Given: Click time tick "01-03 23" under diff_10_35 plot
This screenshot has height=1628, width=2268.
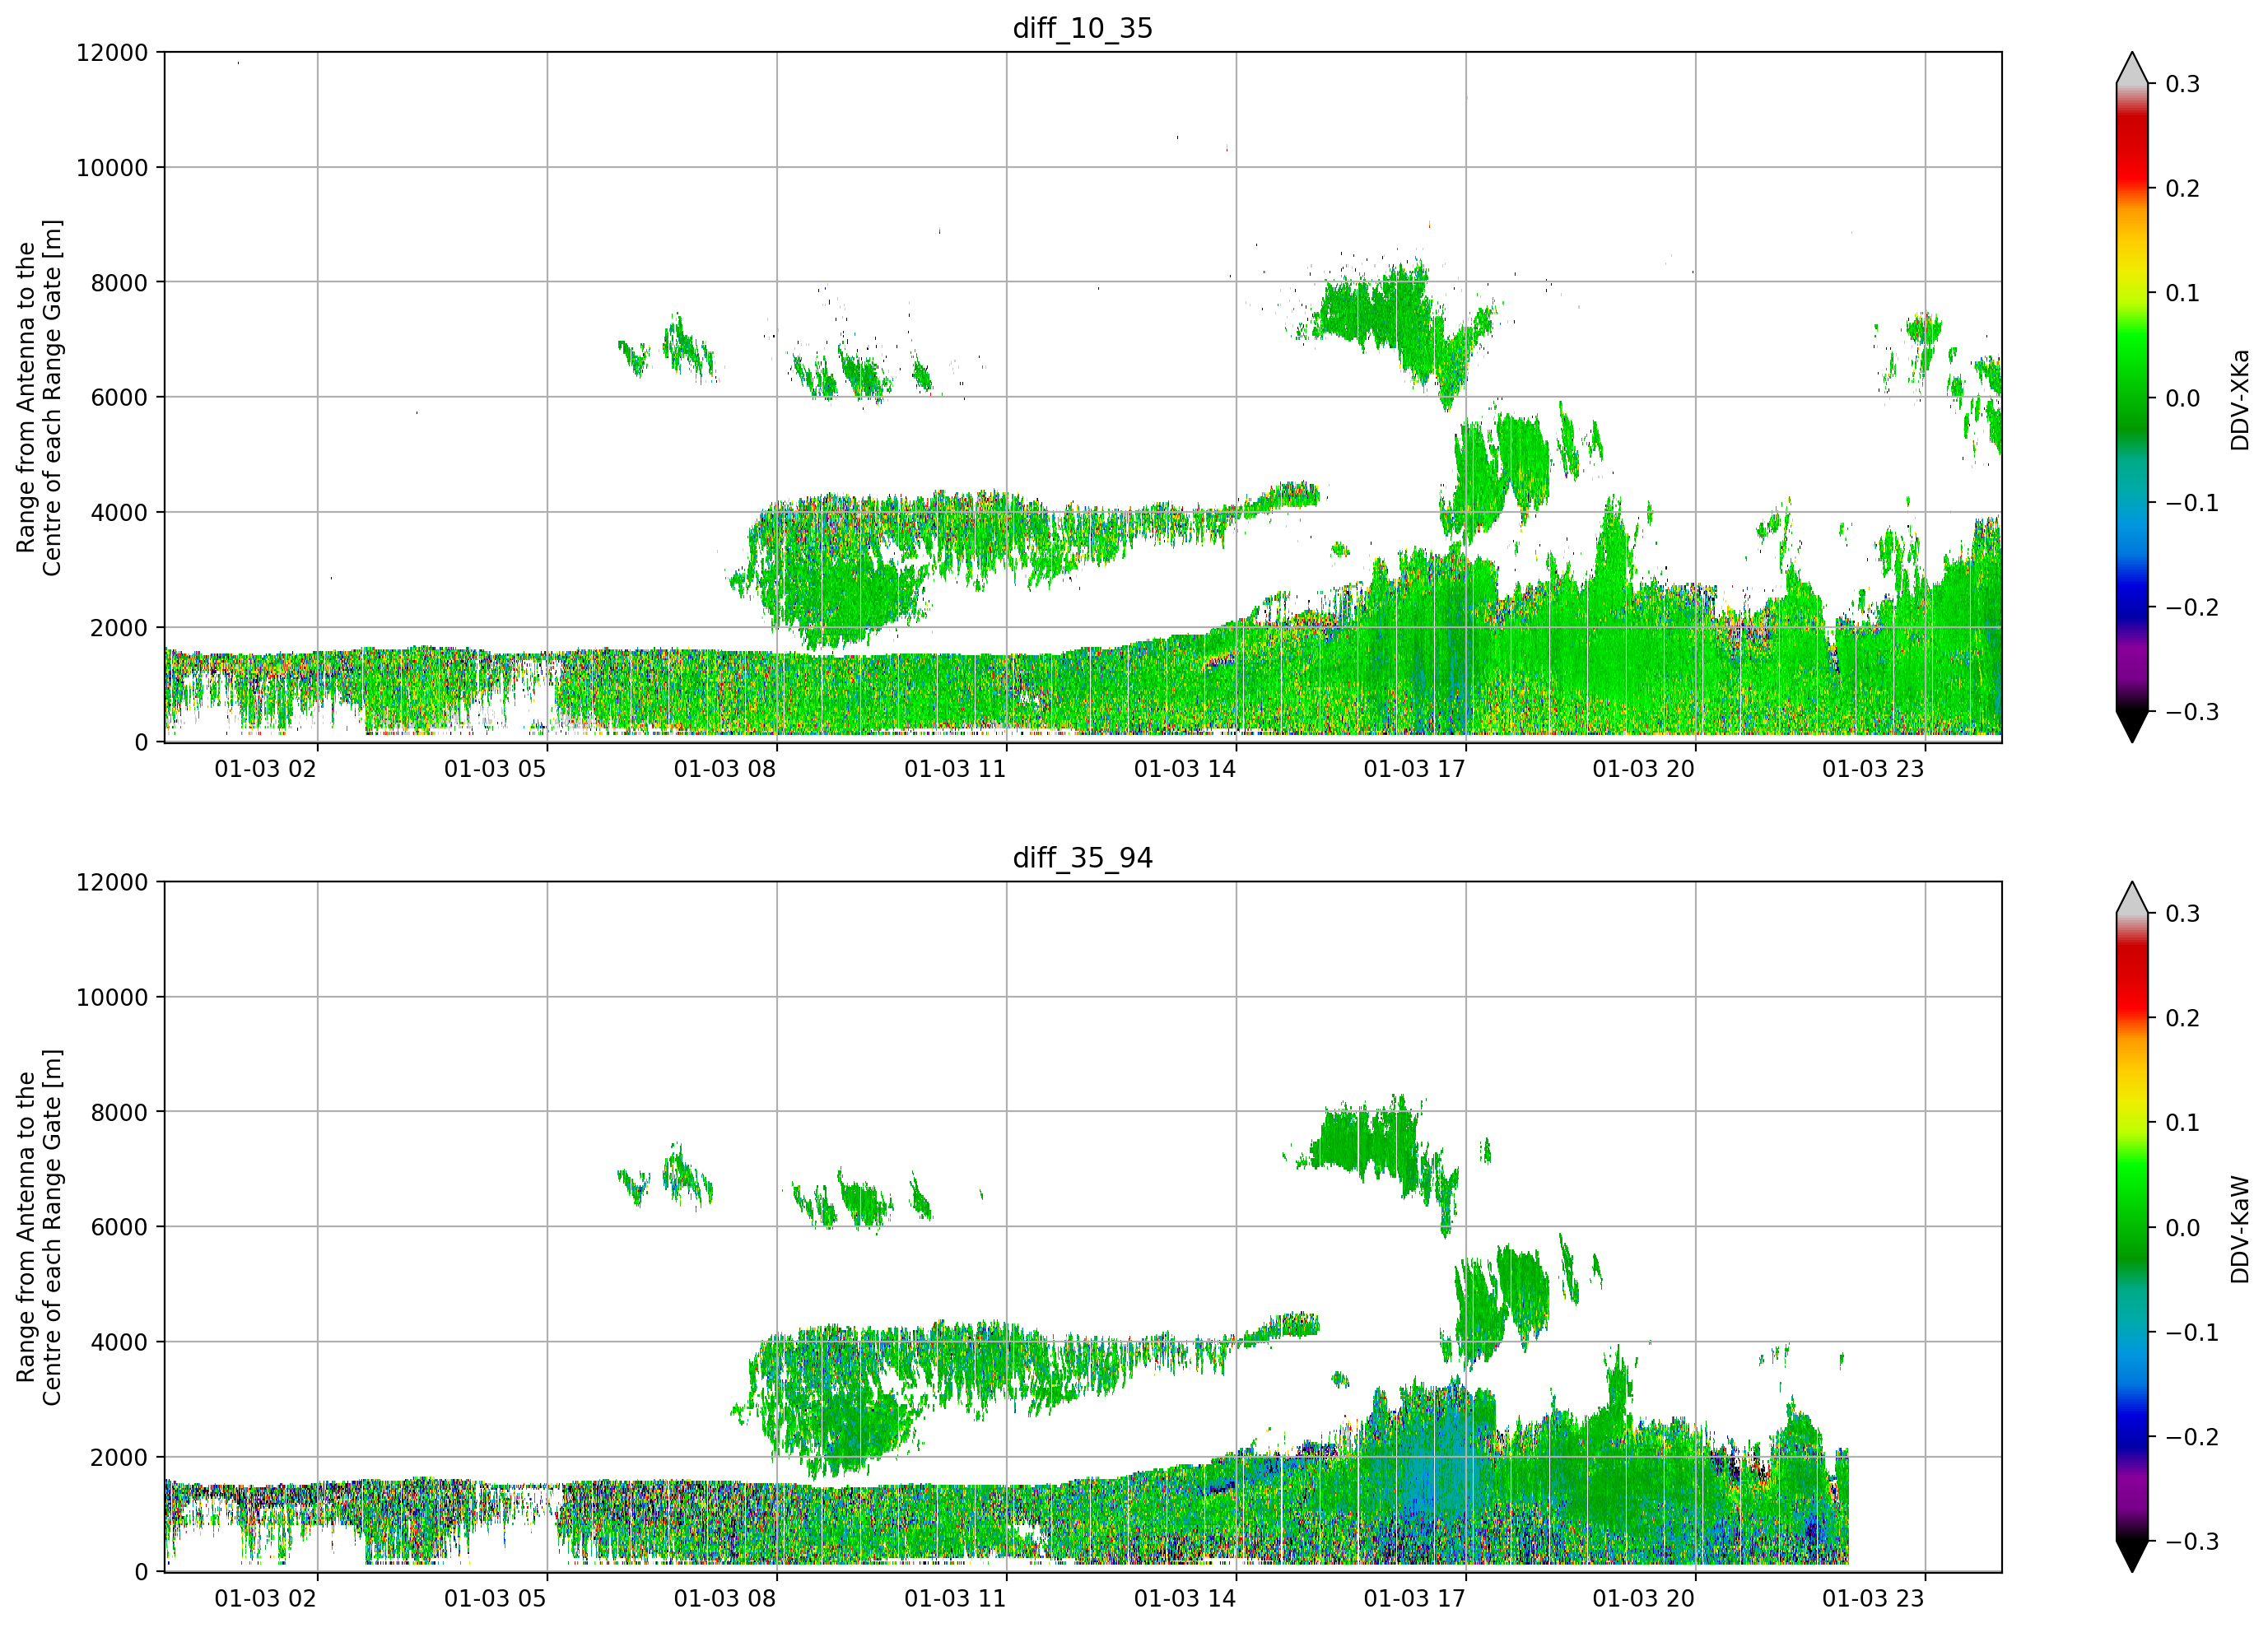Looking at the screenshot, I should coord(1873,769).
